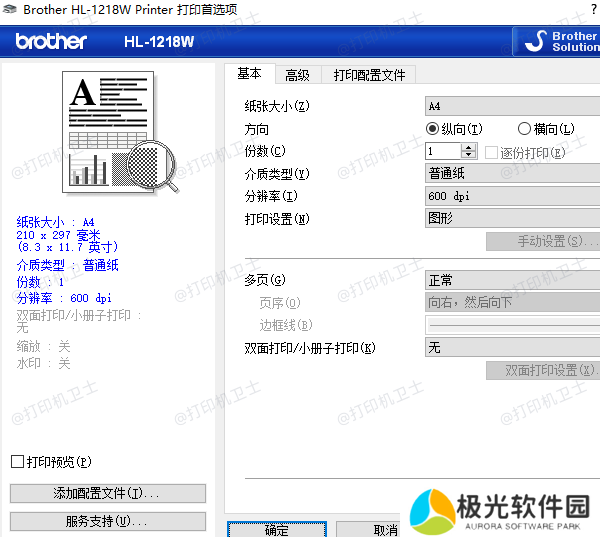Open the 打印设置 dropdown showing 图形

point(512,218)
